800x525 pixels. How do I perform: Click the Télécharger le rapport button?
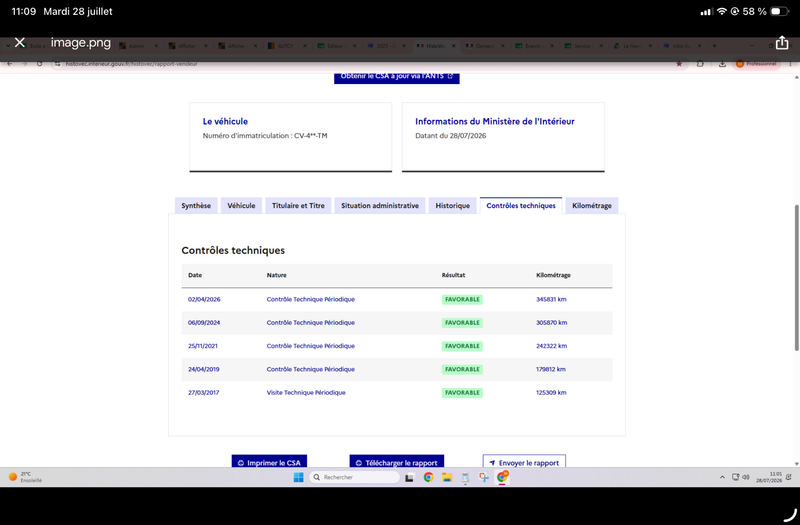pyautogui.click(x=396, y=462)
